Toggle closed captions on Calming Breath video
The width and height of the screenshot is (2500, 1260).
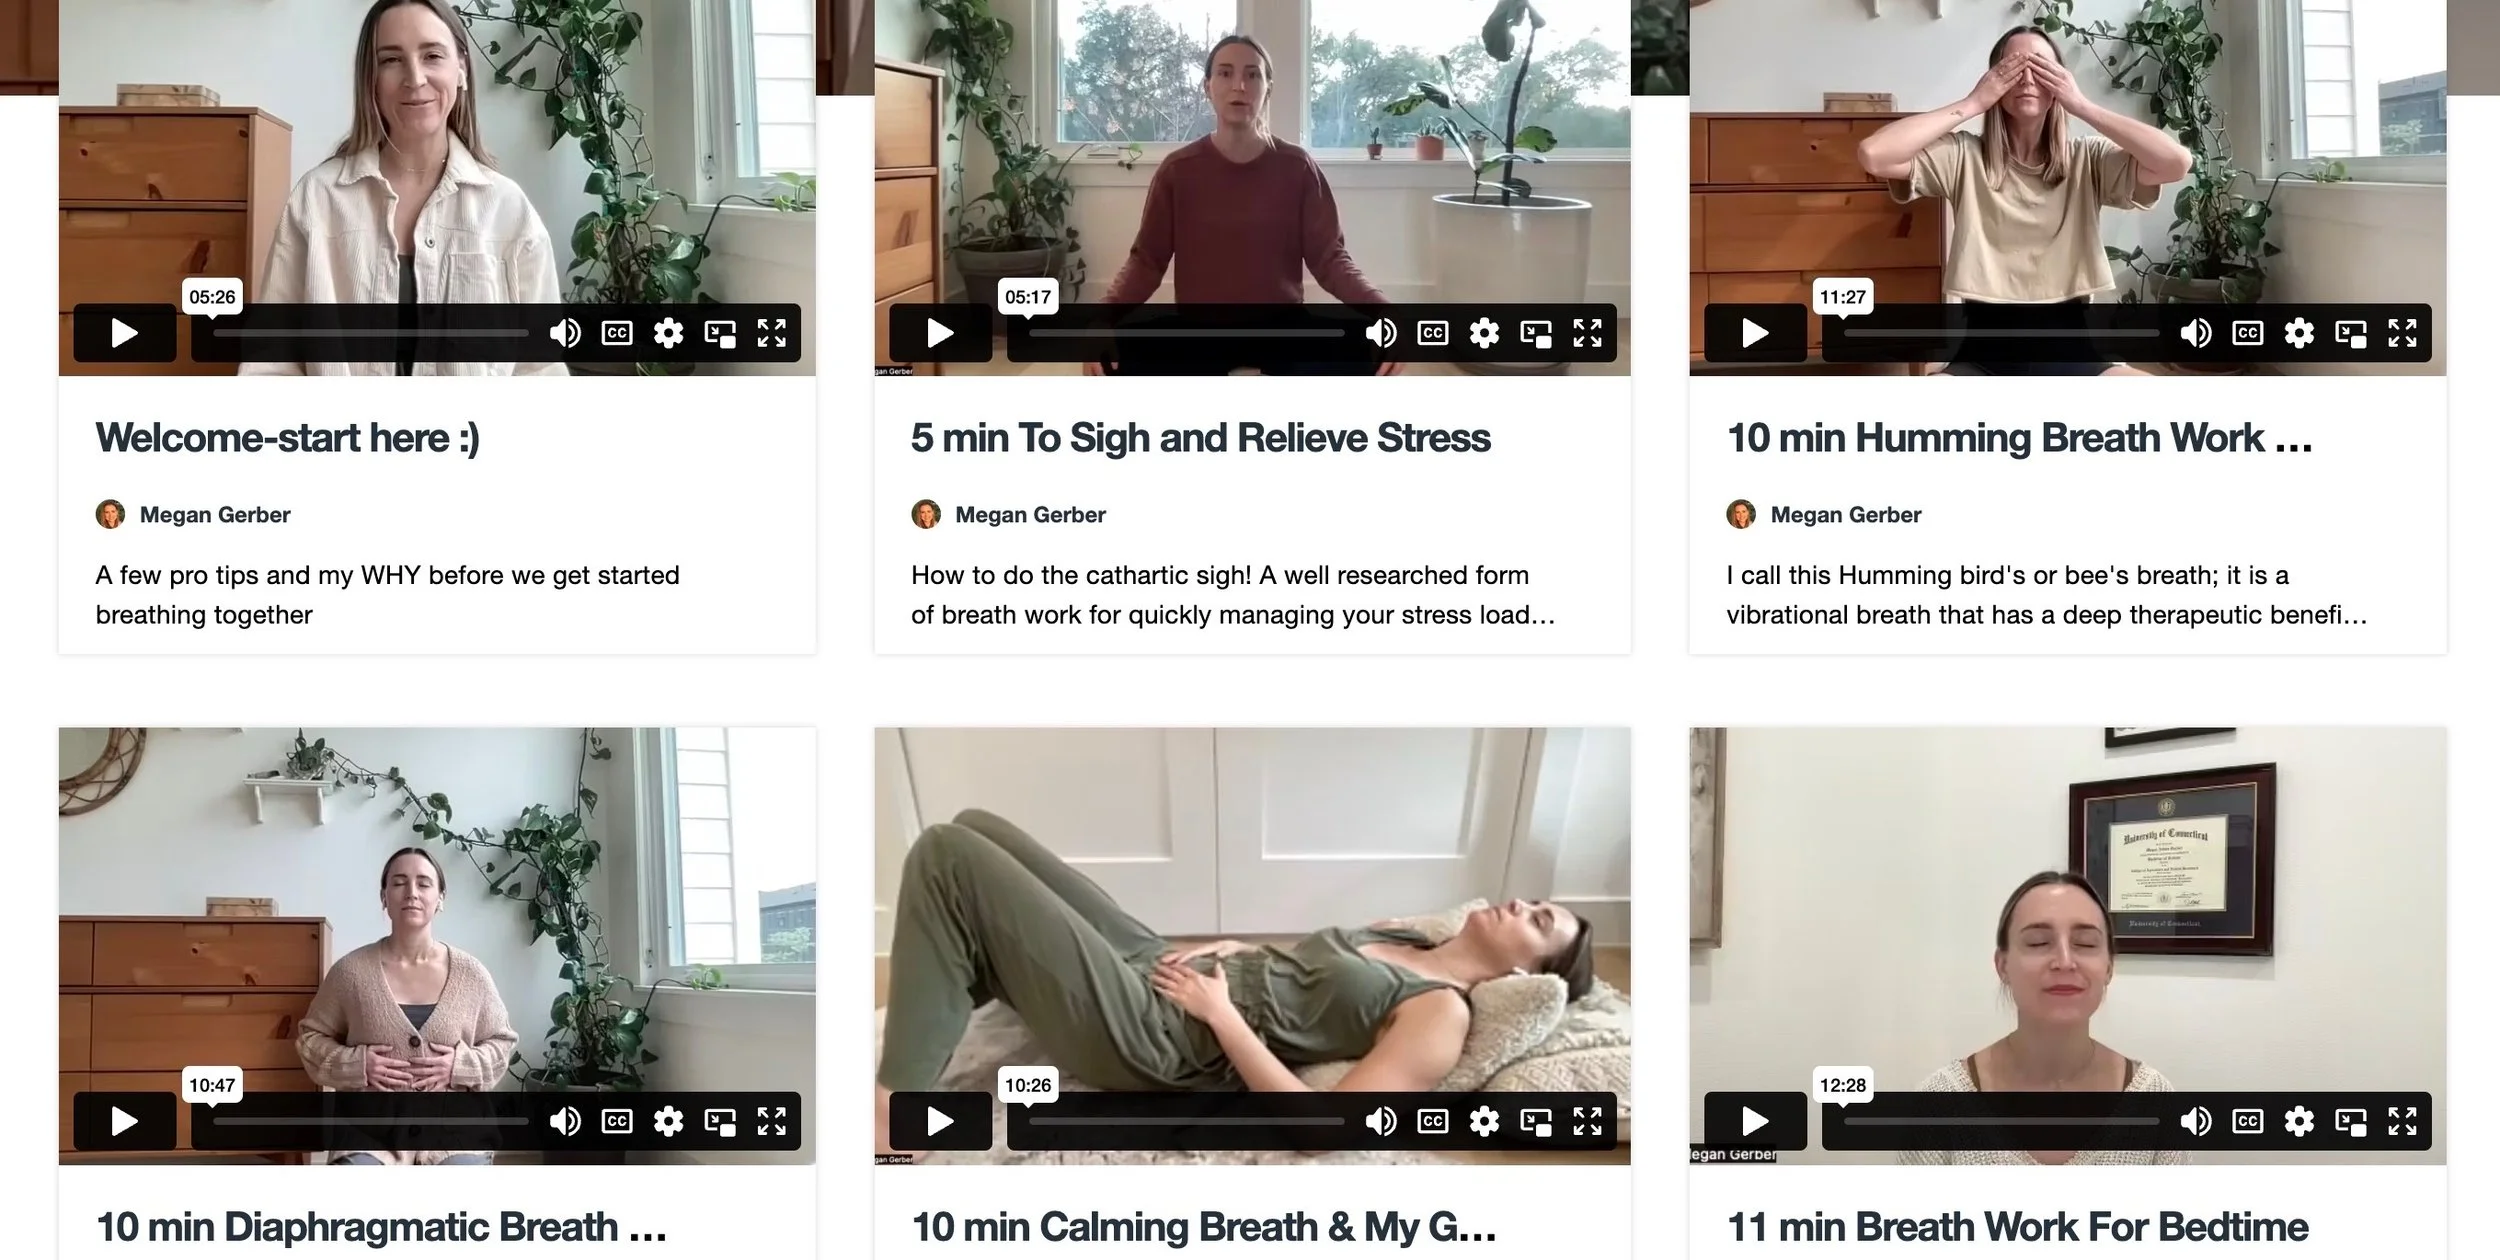1432,1121
